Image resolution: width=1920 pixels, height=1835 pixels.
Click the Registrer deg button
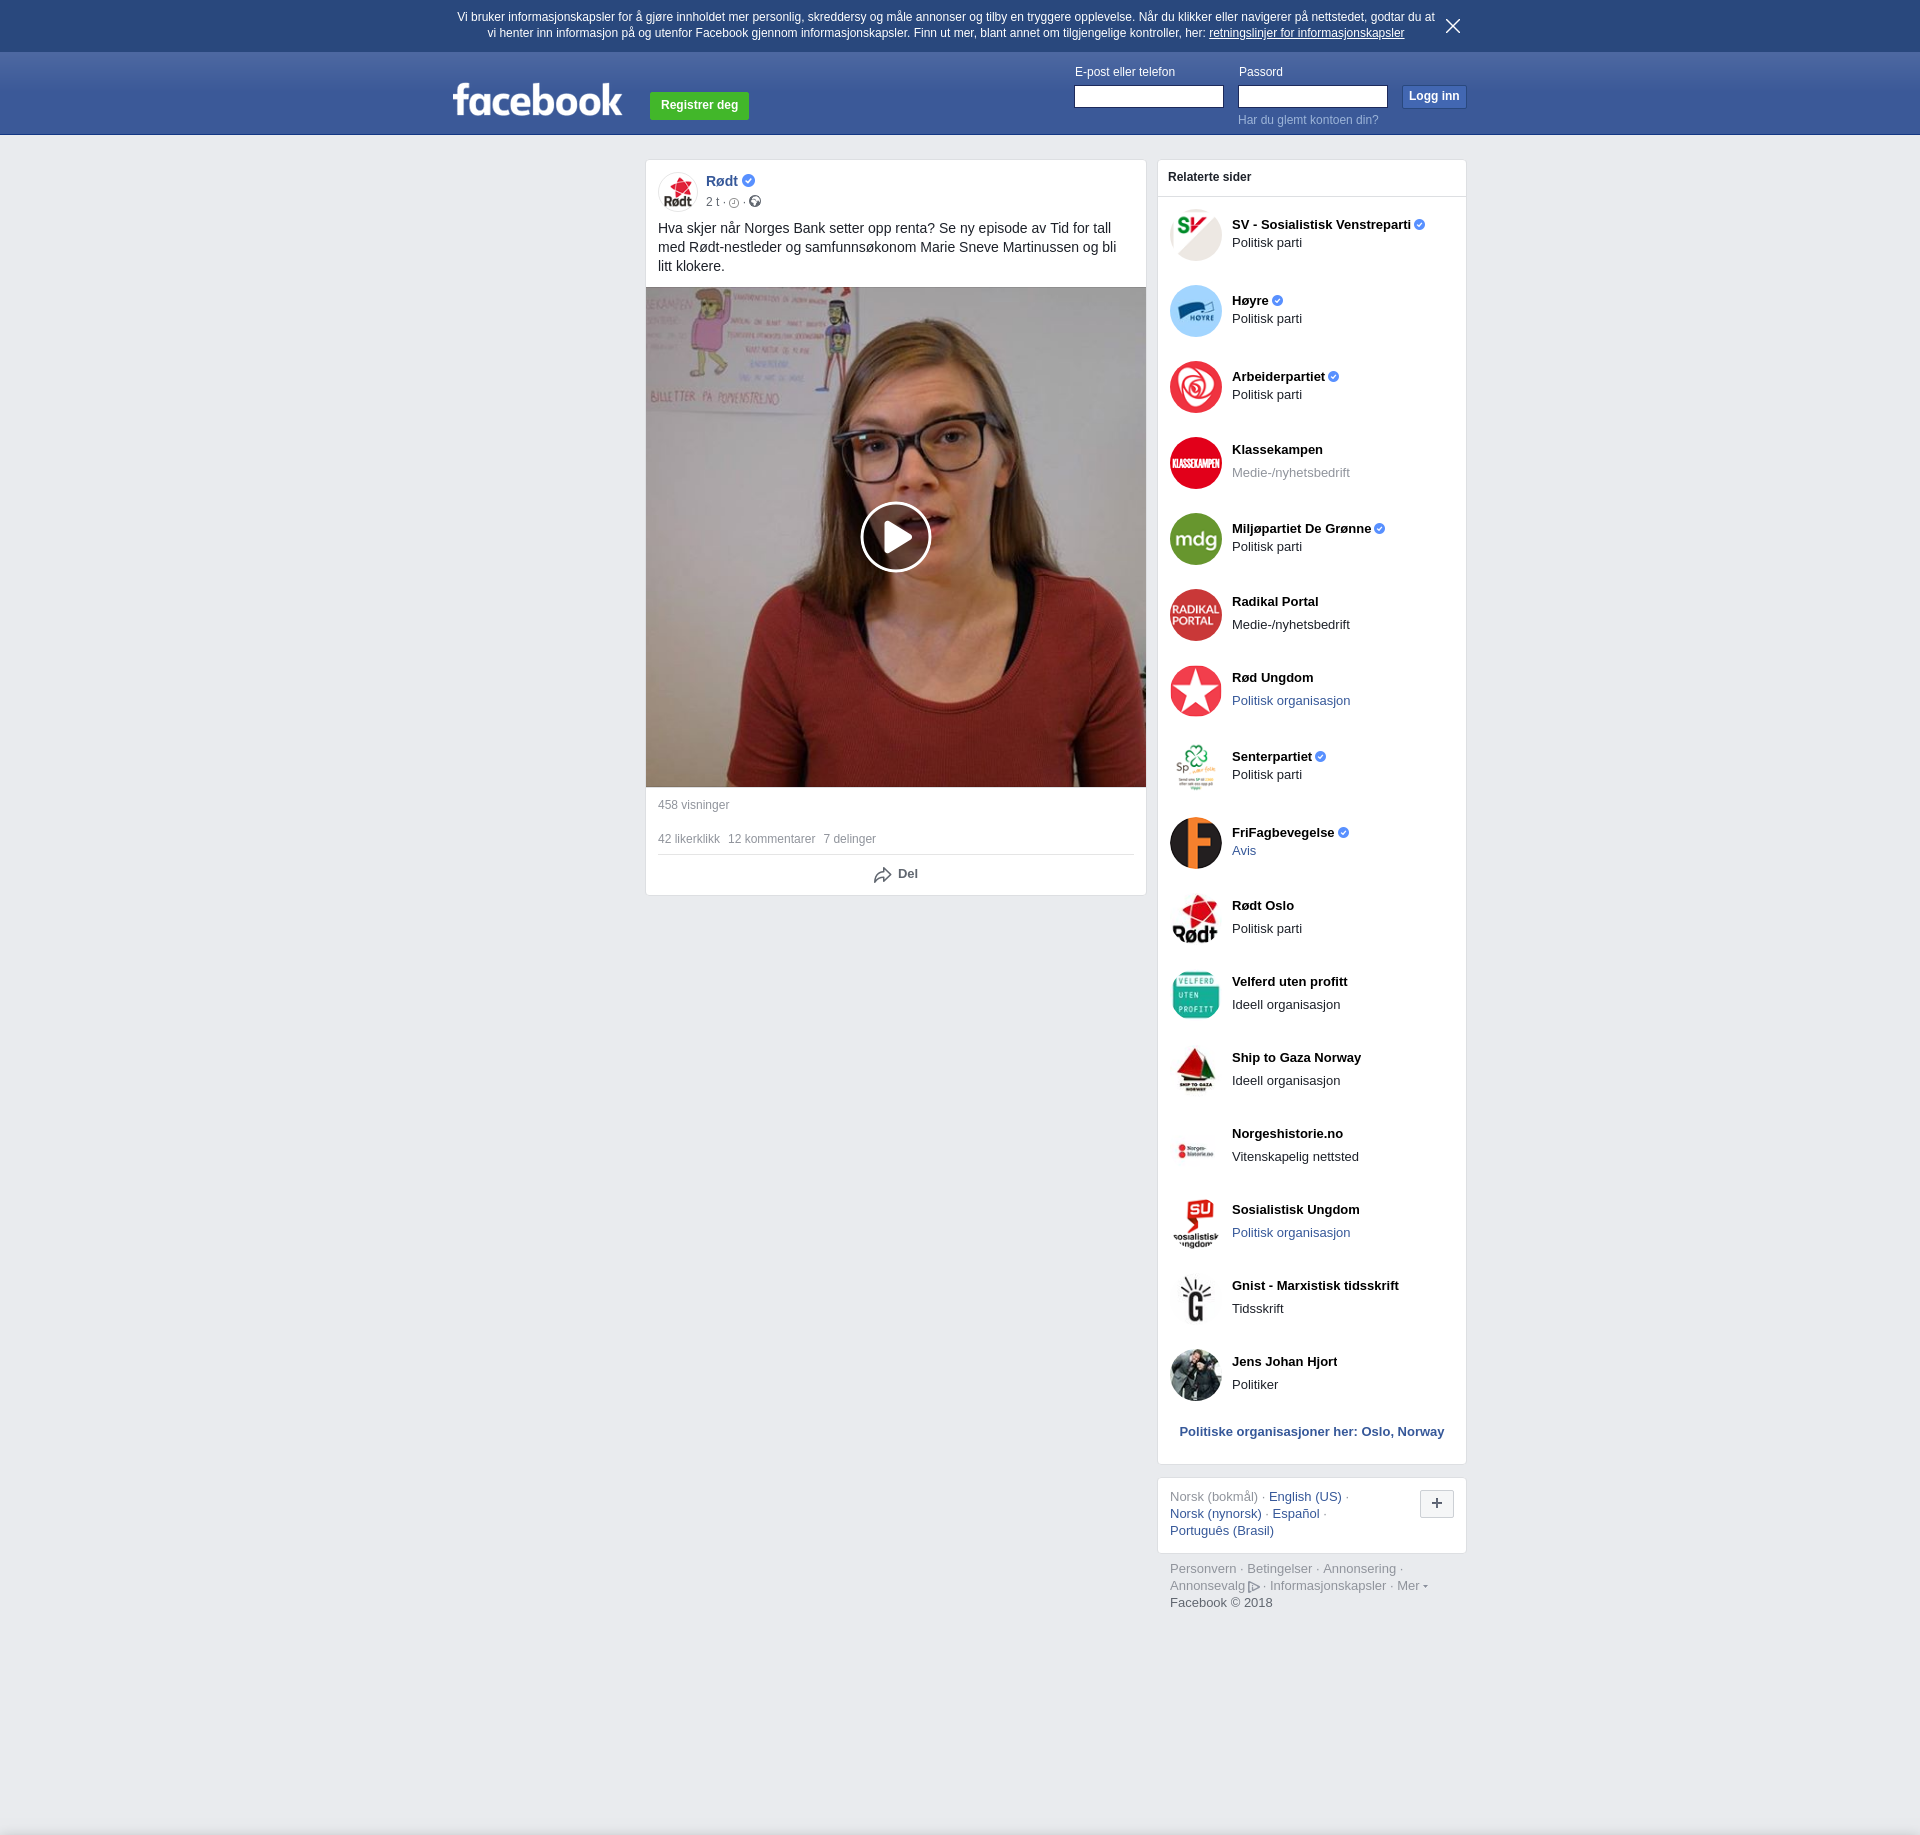coord(699,105)
